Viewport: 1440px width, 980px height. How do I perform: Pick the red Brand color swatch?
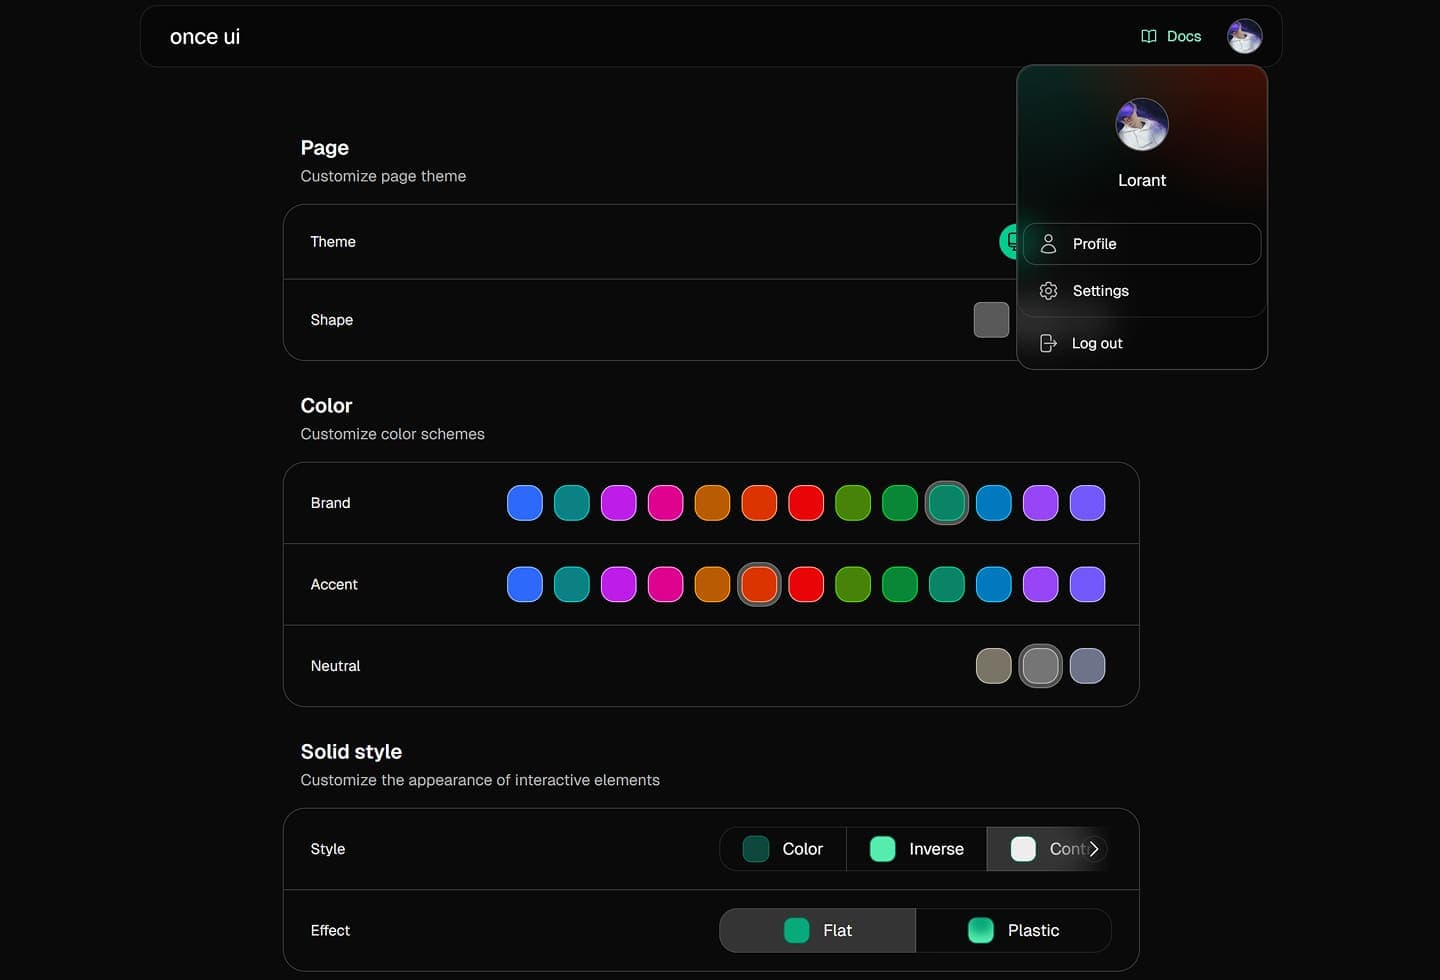(x=806, y=503)
